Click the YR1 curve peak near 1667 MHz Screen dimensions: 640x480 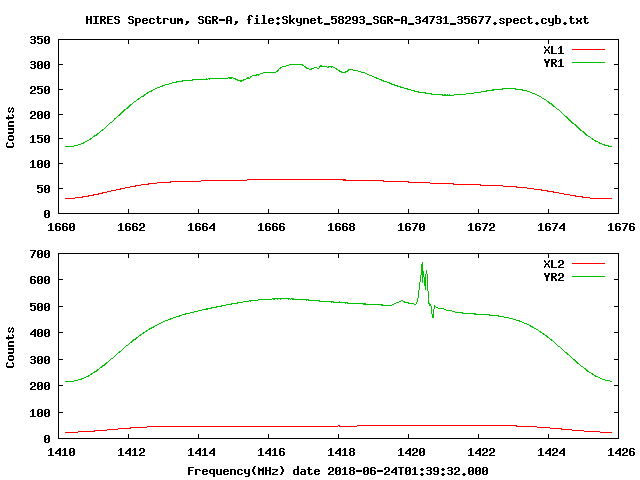point(296,64)
